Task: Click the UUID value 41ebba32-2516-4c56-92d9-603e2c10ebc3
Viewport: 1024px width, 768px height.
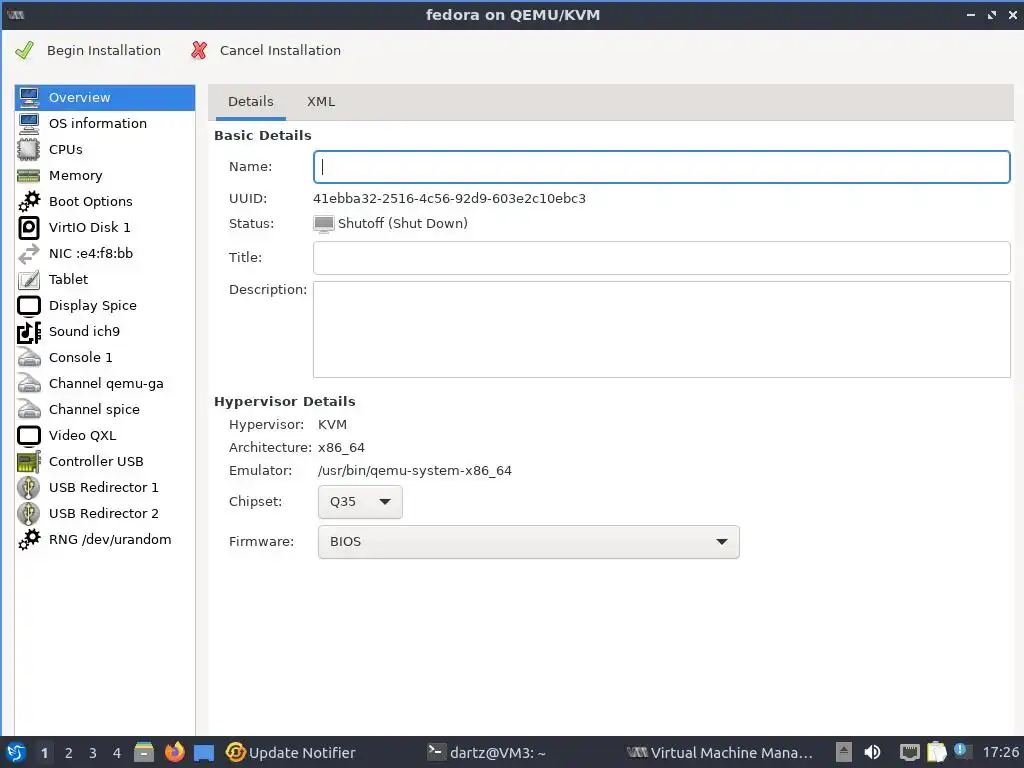Action: pyautogui.click(x=449, y=199)
